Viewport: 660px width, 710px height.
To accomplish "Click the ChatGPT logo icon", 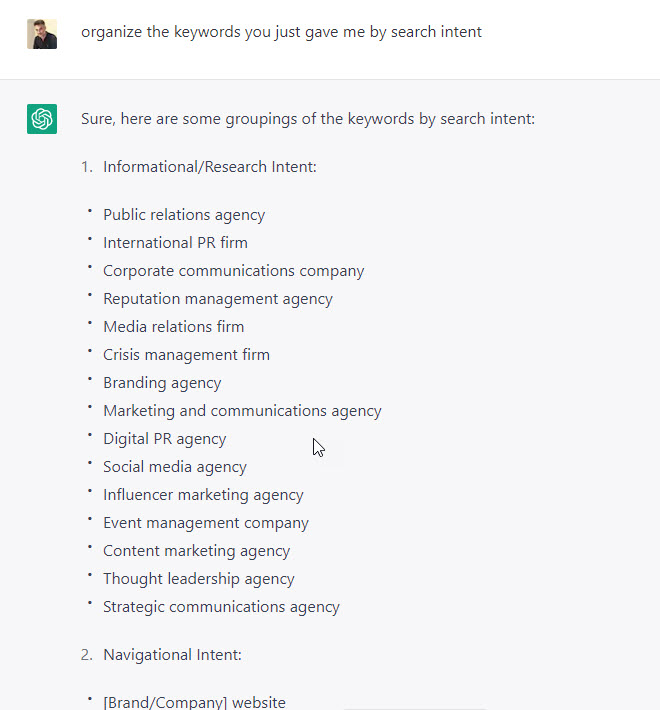I will click(42, 119).
